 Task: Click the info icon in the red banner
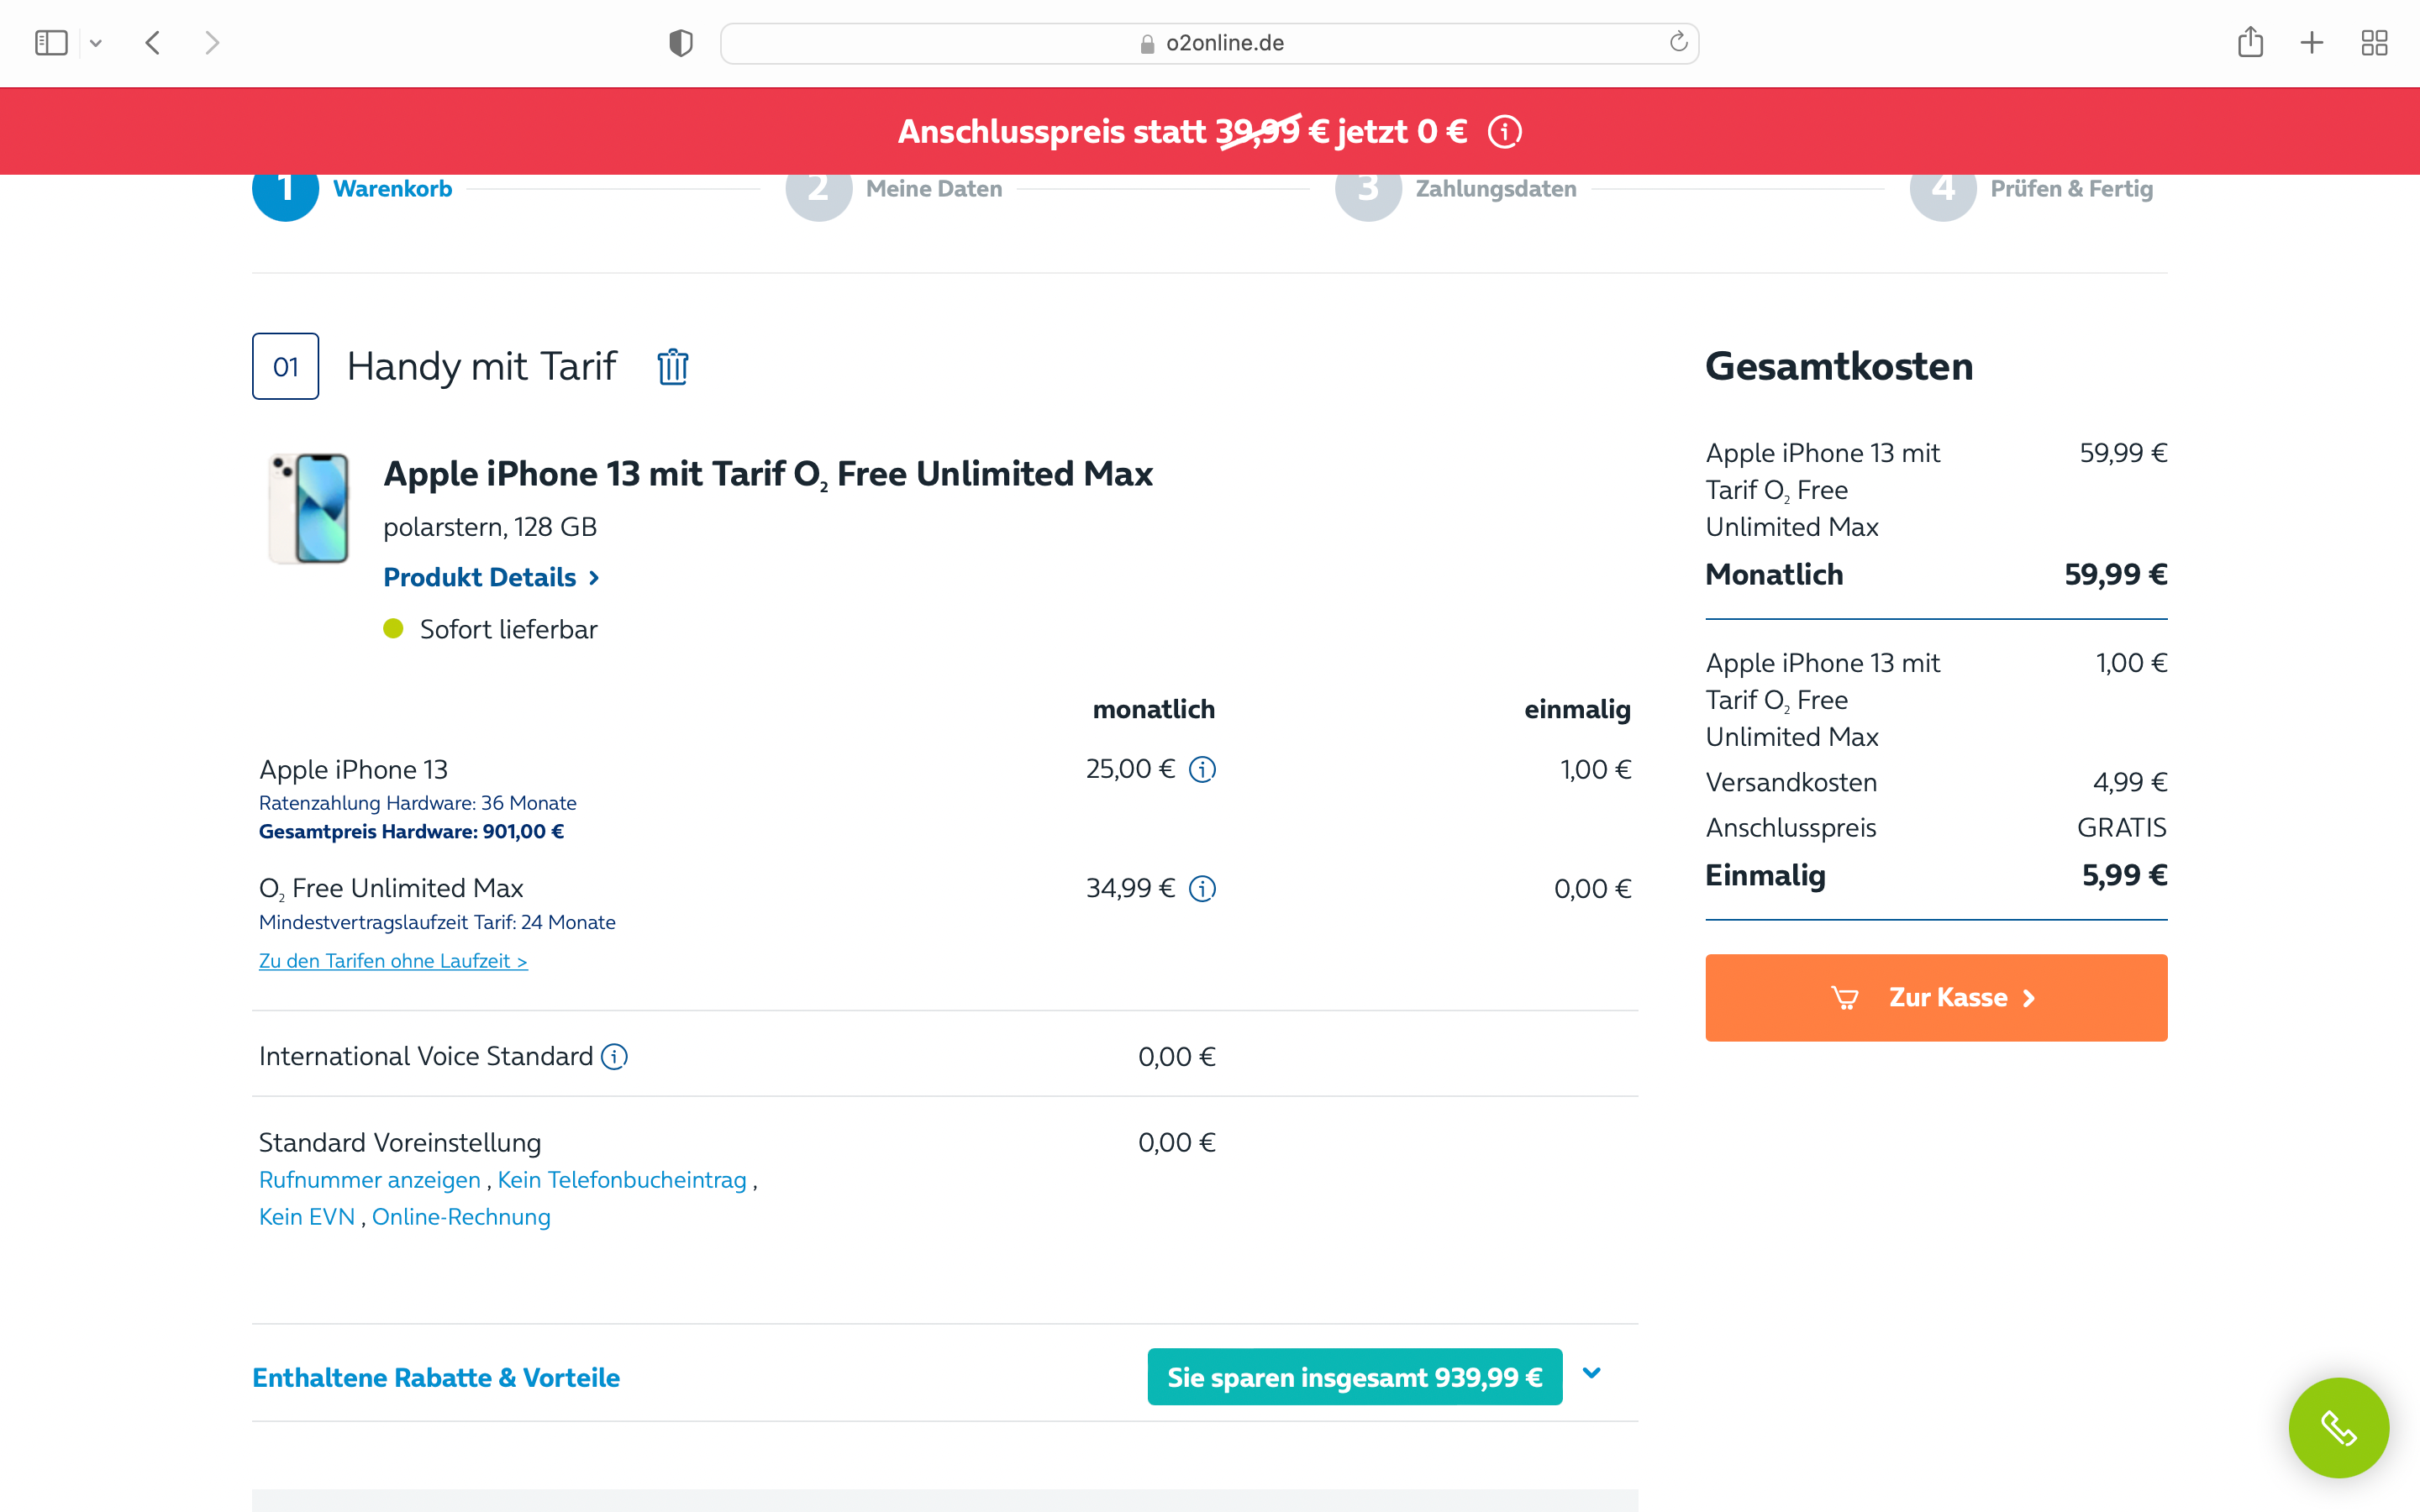point(1504,132)
